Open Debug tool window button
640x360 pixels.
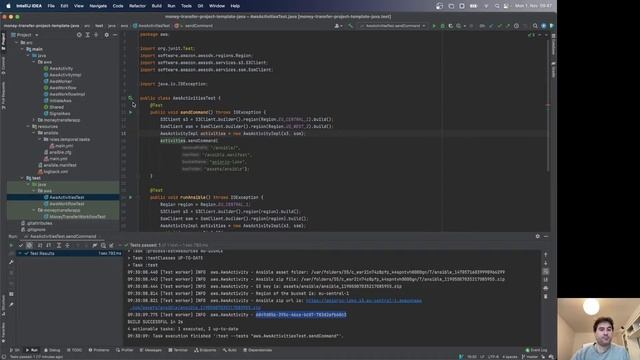click(x=52, y=350)
